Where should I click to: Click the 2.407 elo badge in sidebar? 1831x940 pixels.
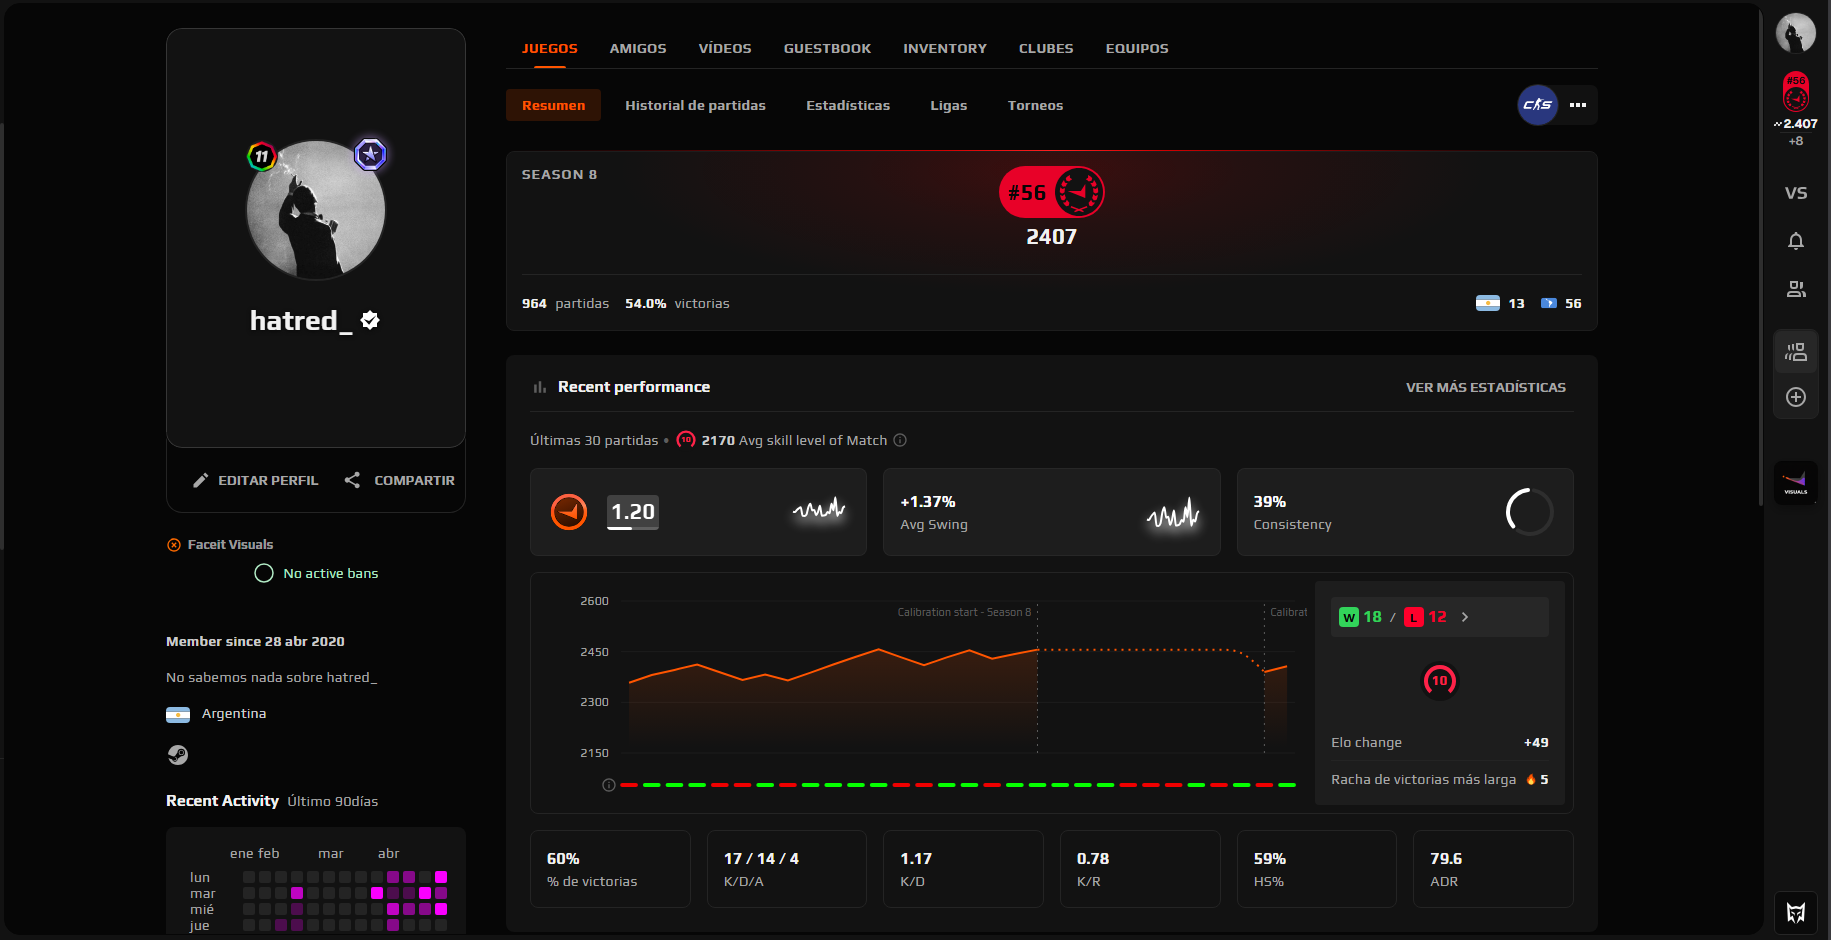tap(1796, 110)
